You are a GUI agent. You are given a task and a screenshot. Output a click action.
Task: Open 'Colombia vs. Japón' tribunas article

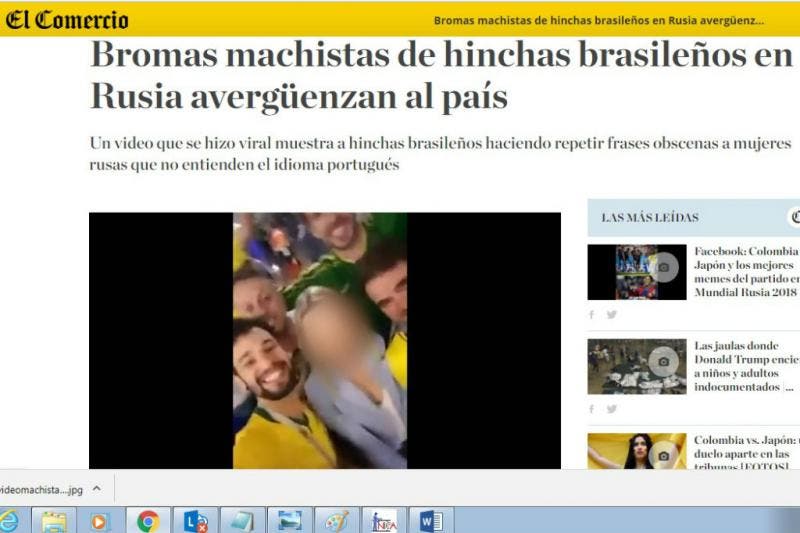click(746, 452)
